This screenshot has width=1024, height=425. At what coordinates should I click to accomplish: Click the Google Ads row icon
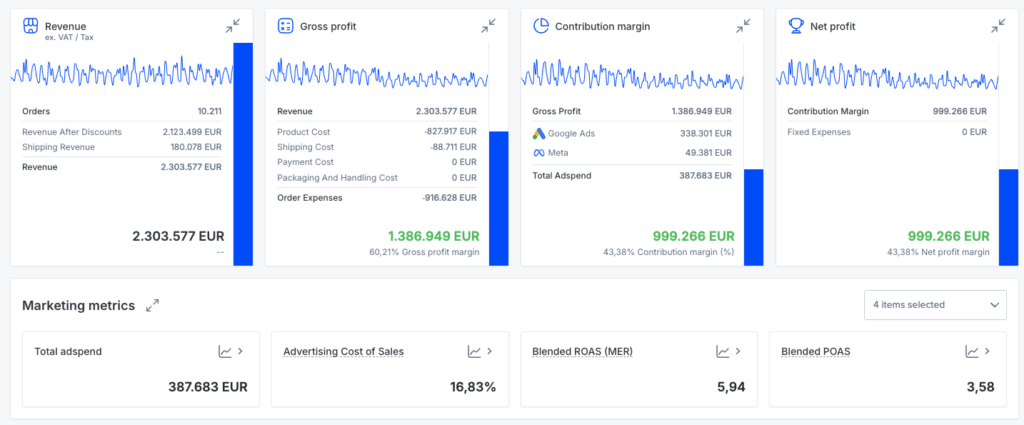point(538,132)
